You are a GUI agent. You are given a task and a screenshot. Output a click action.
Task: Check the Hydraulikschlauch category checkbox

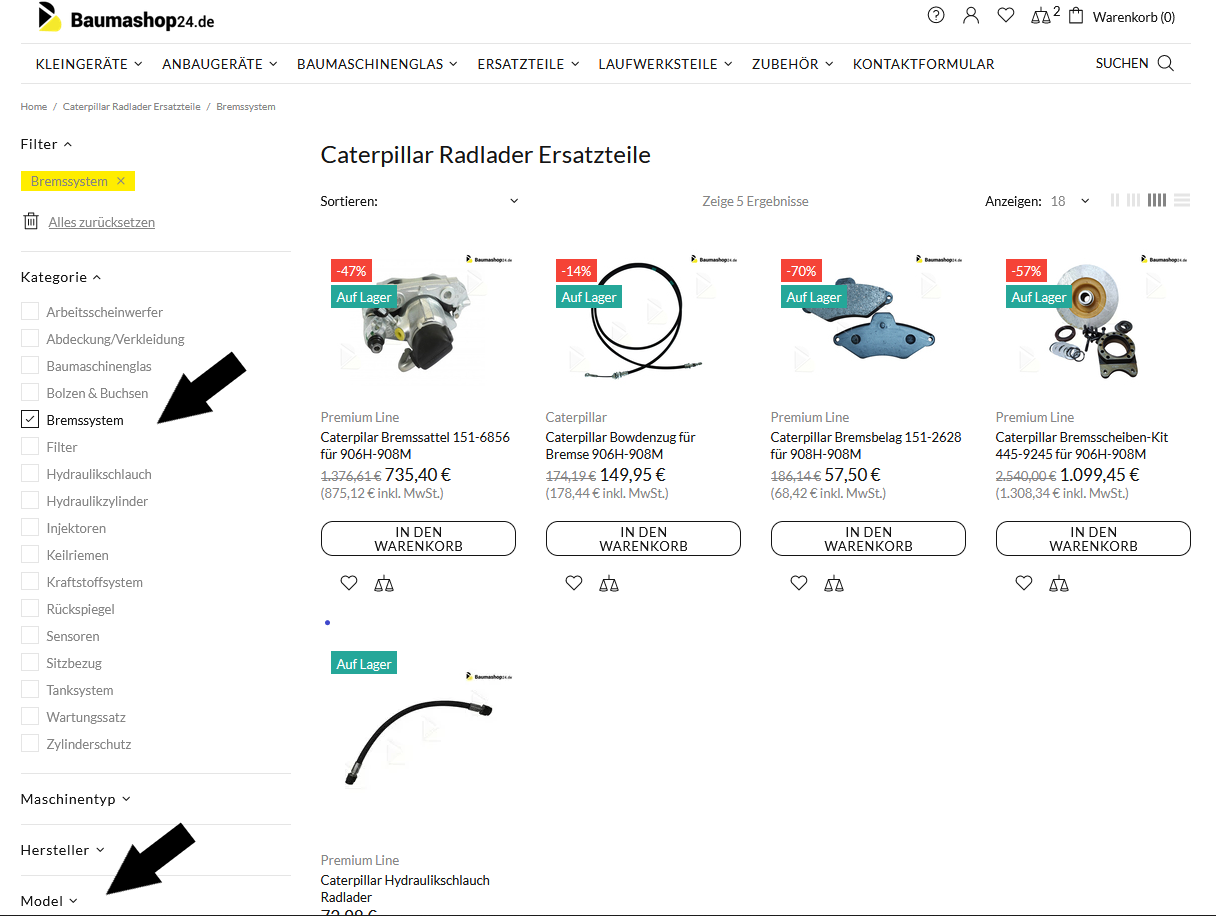(30, 473)
